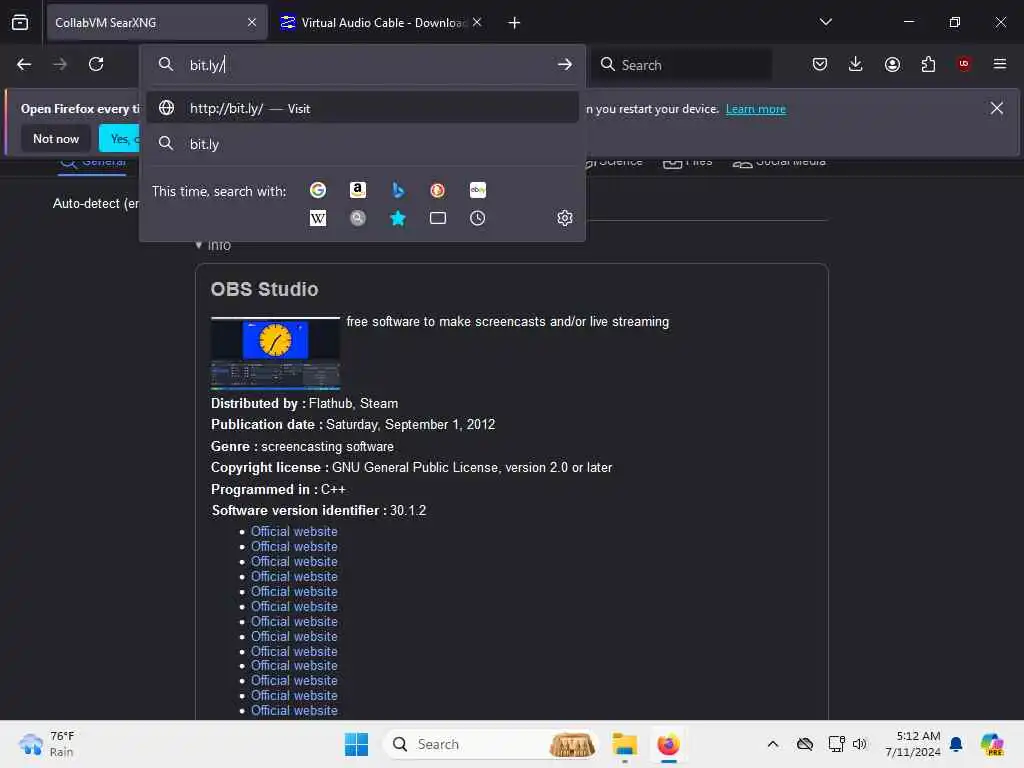This screenshot has height=768, width=1024.
Task: Click the Publication date line
Action: click(x=353, y=424)
